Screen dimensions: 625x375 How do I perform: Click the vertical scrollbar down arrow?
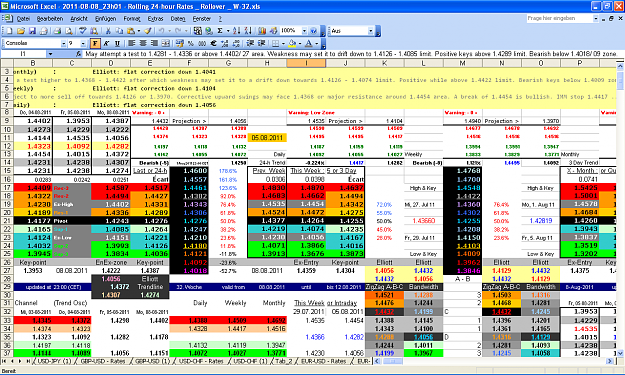point(620,353)
